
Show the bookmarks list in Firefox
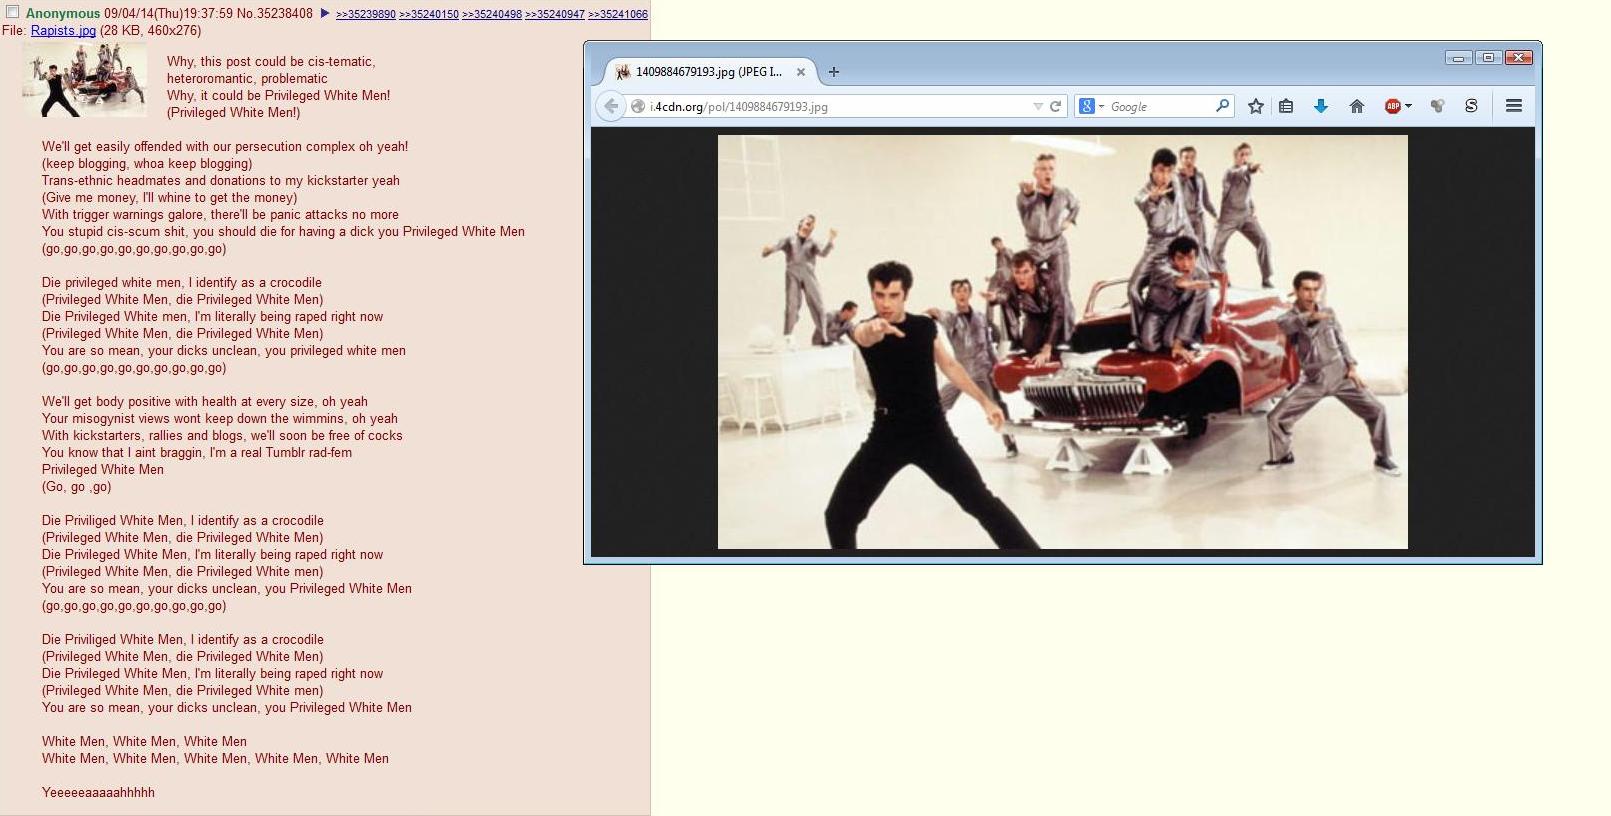[1286, 106]
